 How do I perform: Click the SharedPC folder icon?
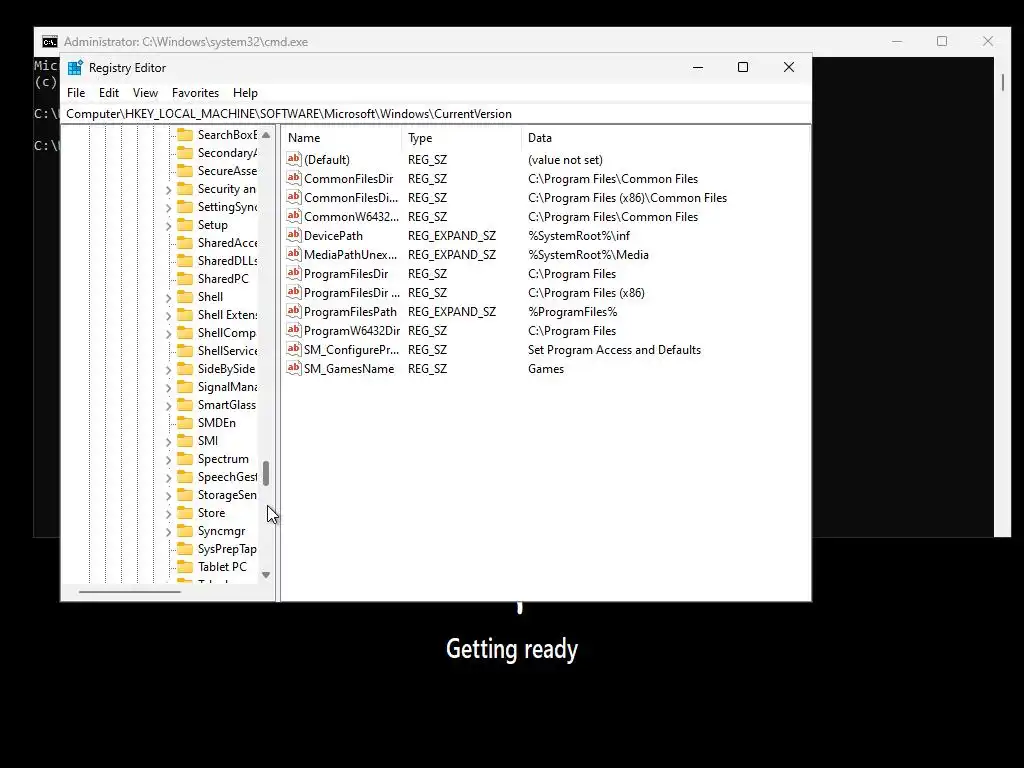[x=185, y=279]
